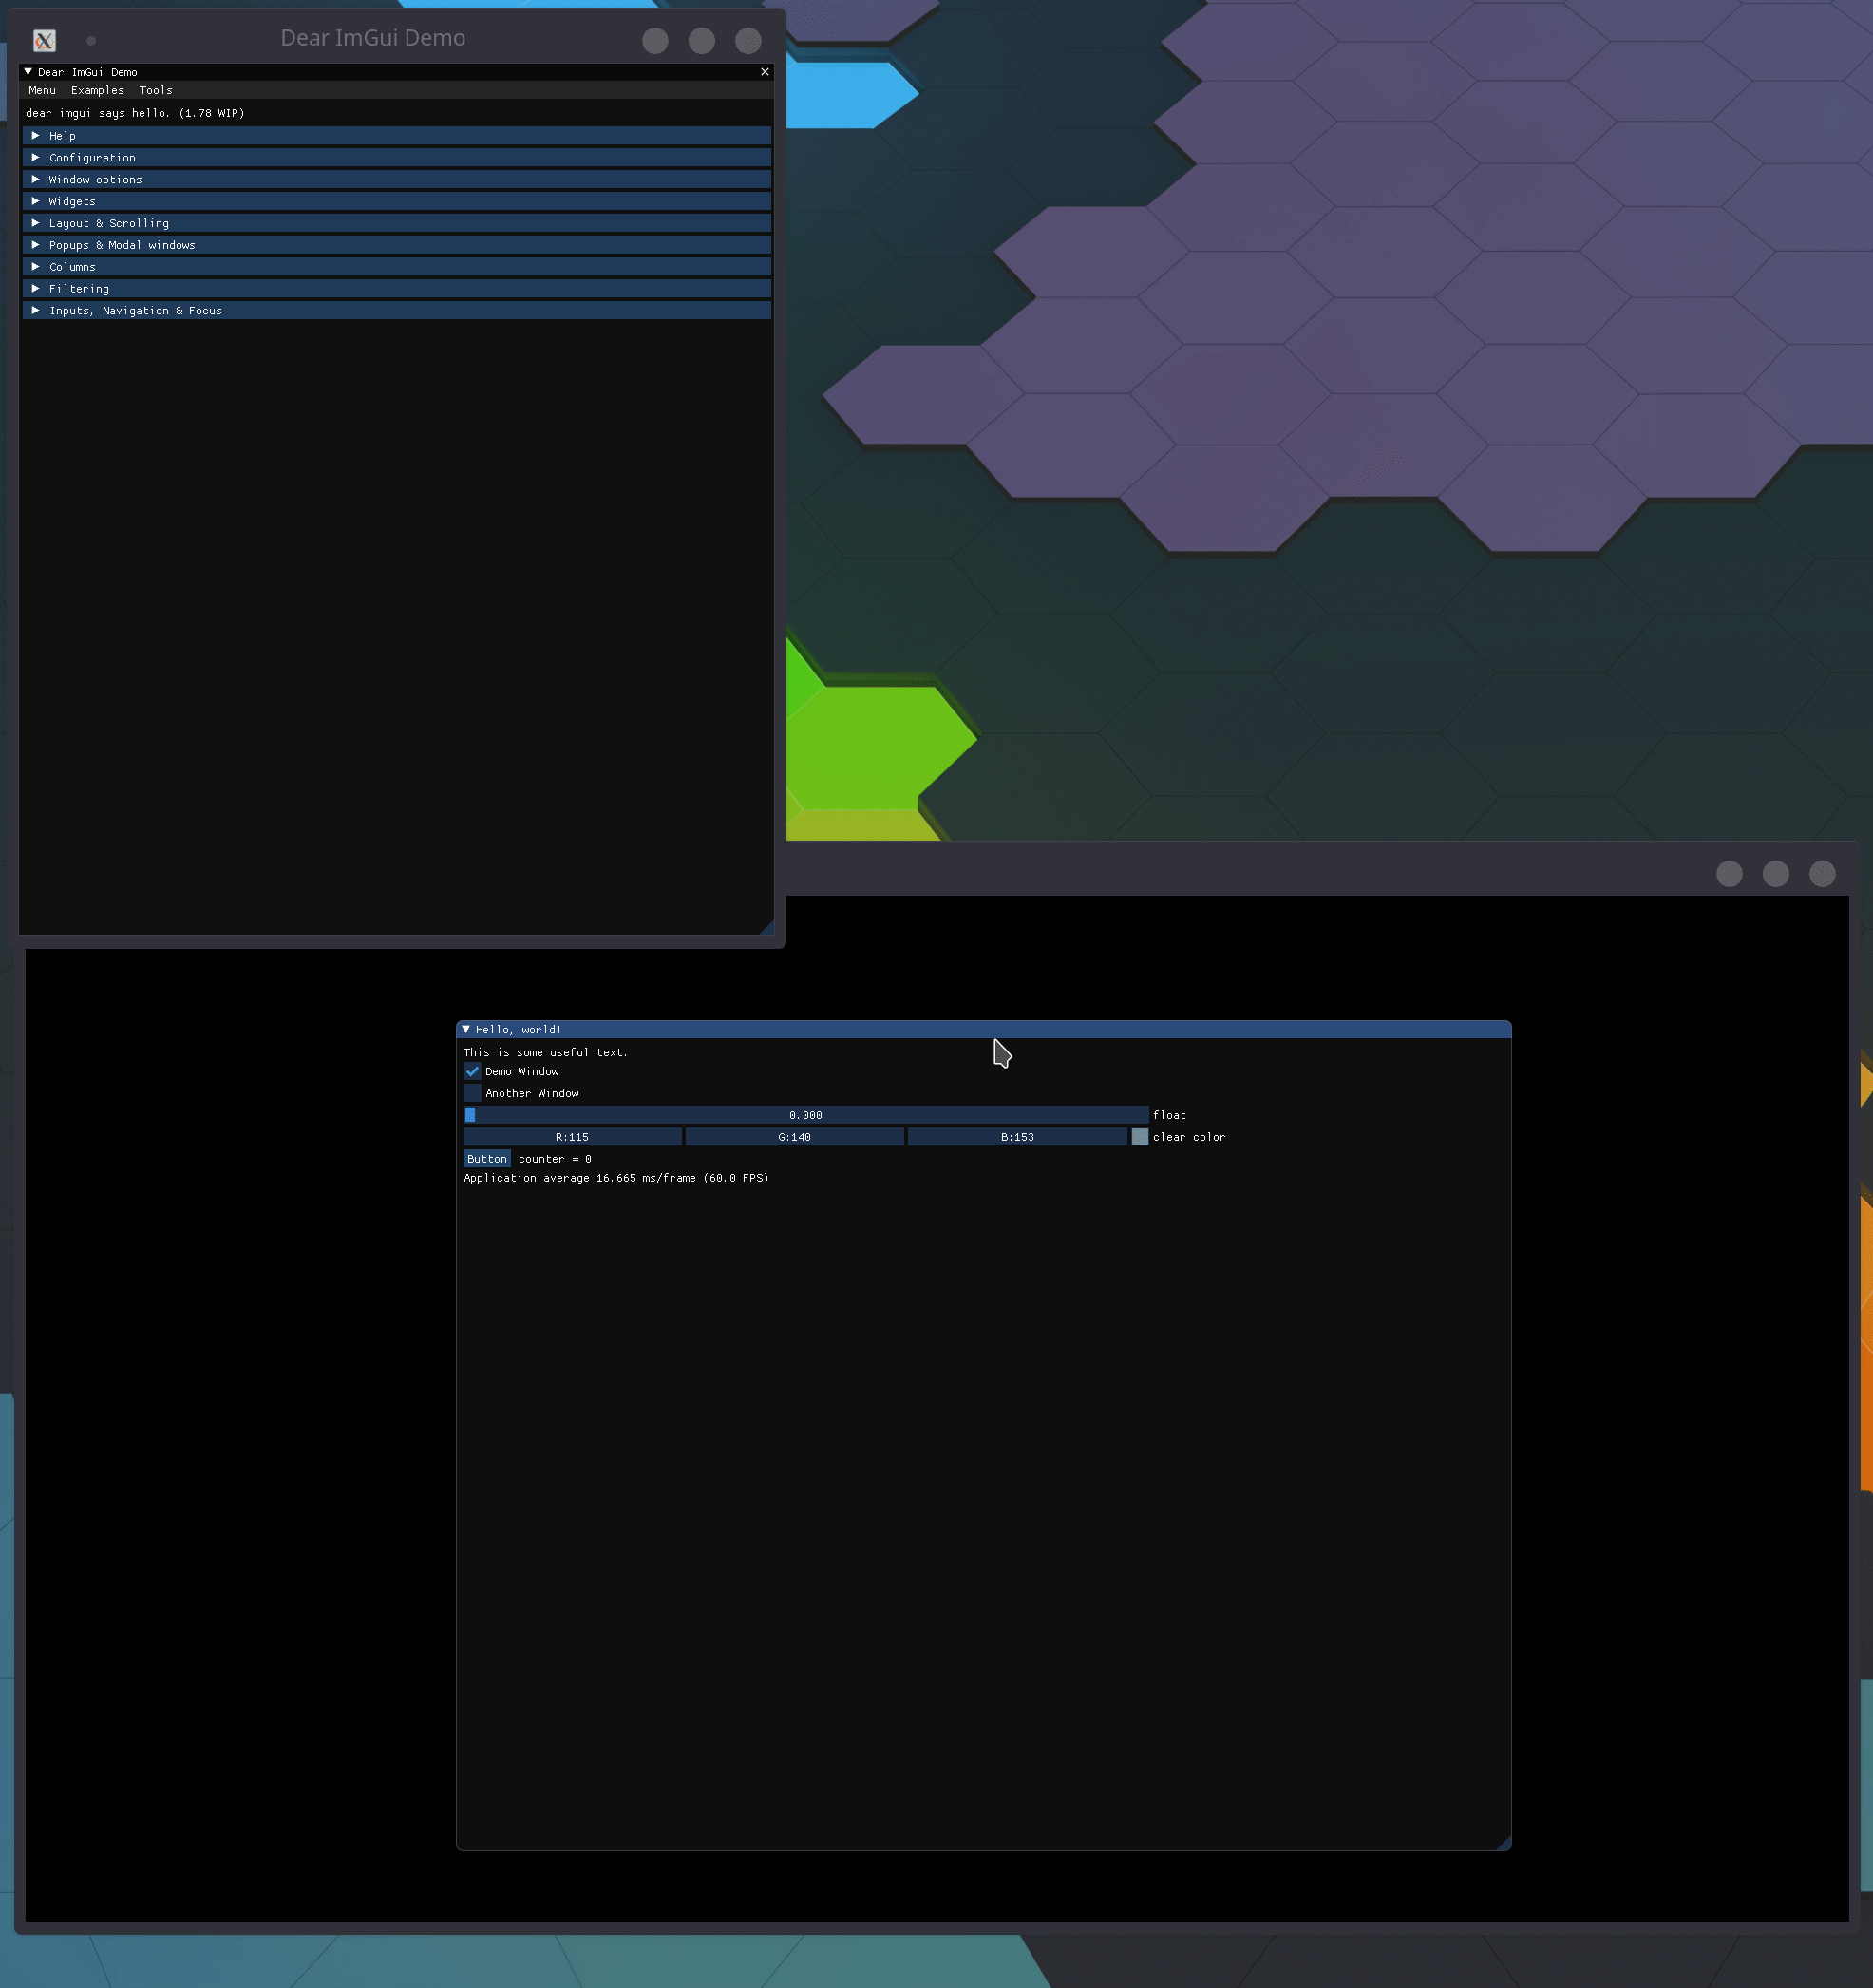Click the G:140 color field
The image size is (1873, 1988).
click(794, 1137)
